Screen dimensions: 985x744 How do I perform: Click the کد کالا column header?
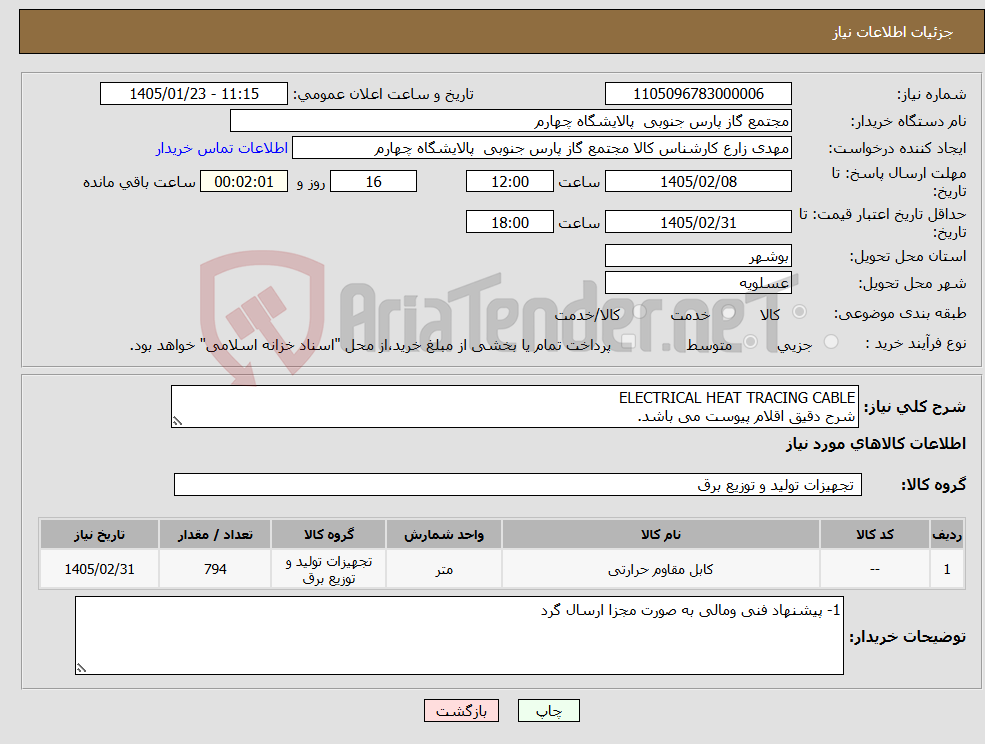point(874,535)
